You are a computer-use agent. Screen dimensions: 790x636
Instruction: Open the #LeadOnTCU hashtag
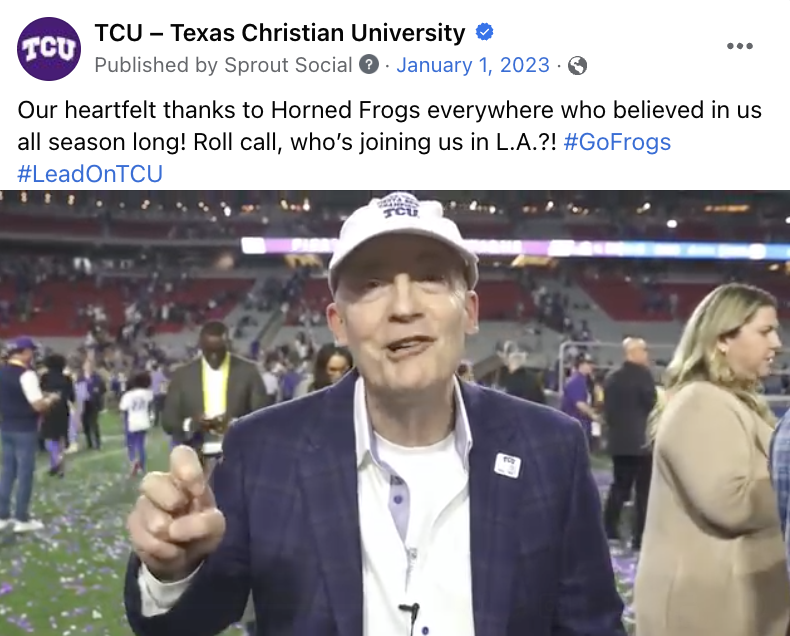90,174
